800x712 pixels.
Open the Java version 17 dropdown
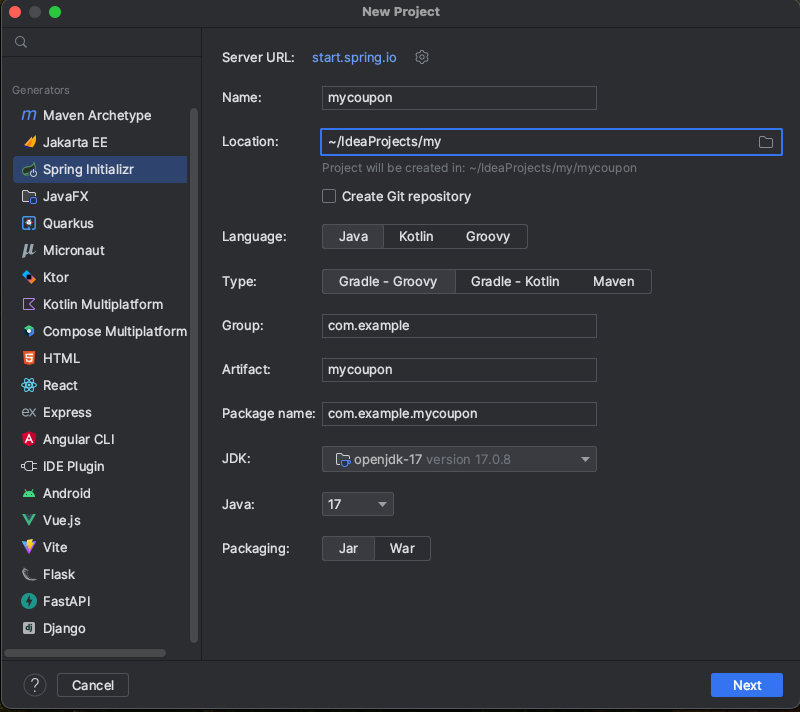358,504
